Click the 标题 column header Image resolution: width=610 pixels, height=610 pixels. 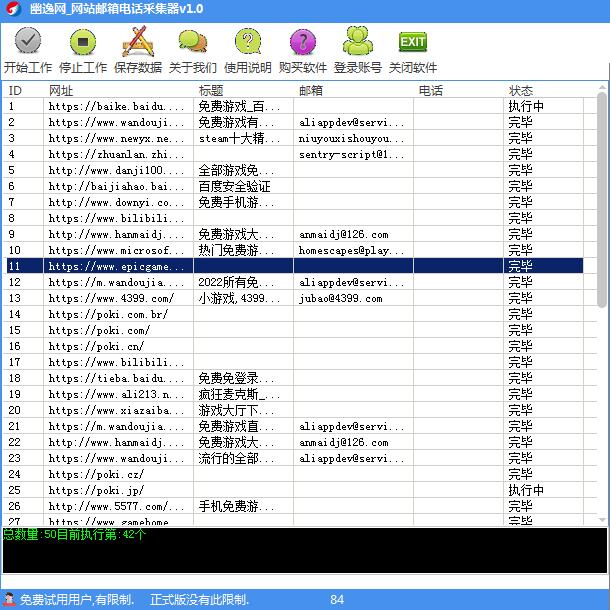[x=242, y=91]
